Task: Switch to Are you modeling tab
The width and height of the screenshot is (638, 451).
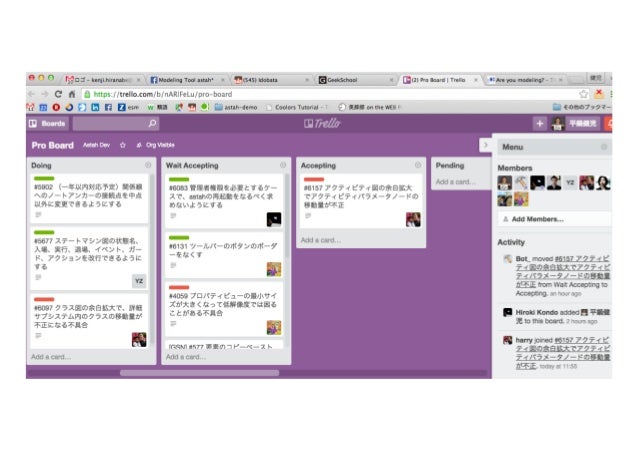Action: click(x=524, y=80)
